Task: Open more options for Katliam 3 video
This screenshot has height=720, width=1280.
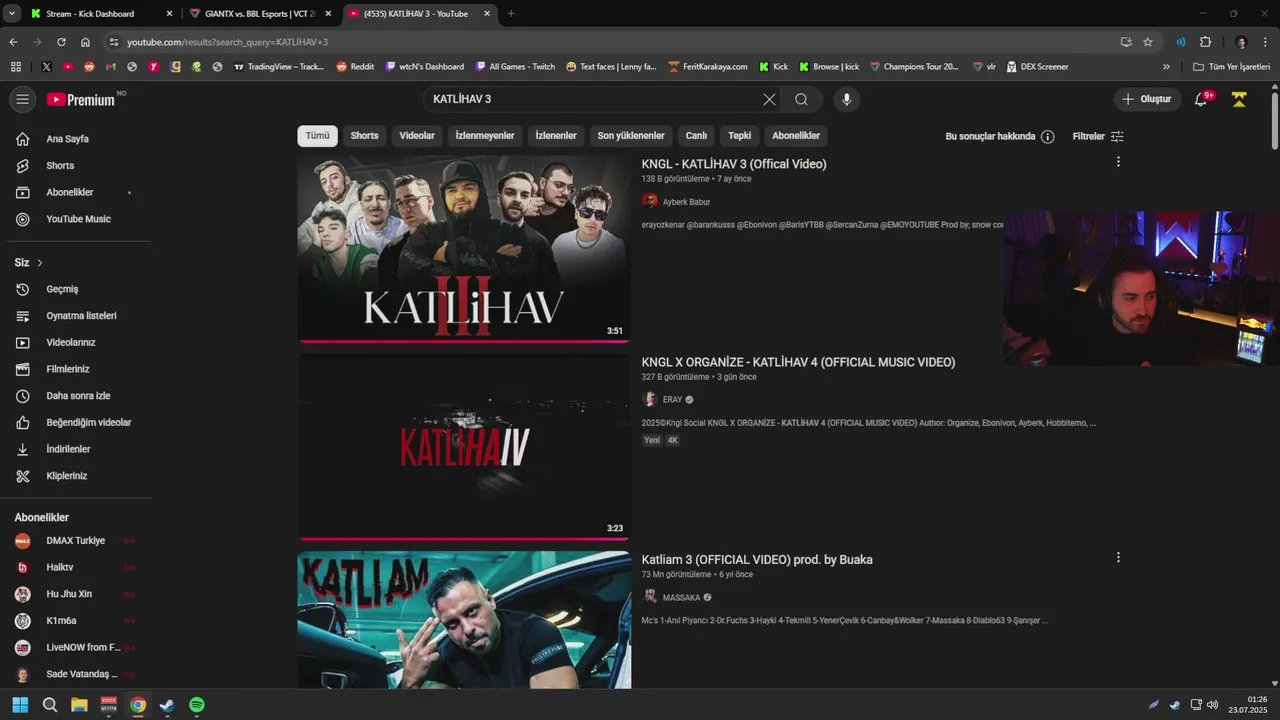Action: tap(1118, 558)
